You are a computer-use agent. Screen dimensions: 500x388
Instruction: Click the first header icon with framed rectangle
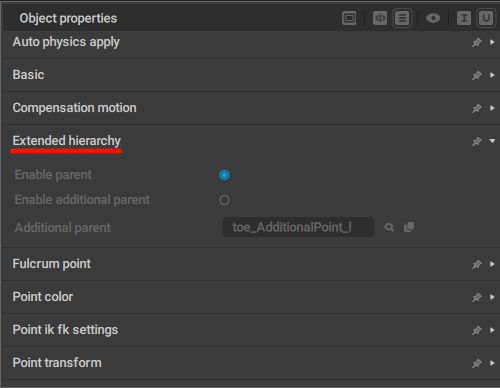click(x=349, y=18)
